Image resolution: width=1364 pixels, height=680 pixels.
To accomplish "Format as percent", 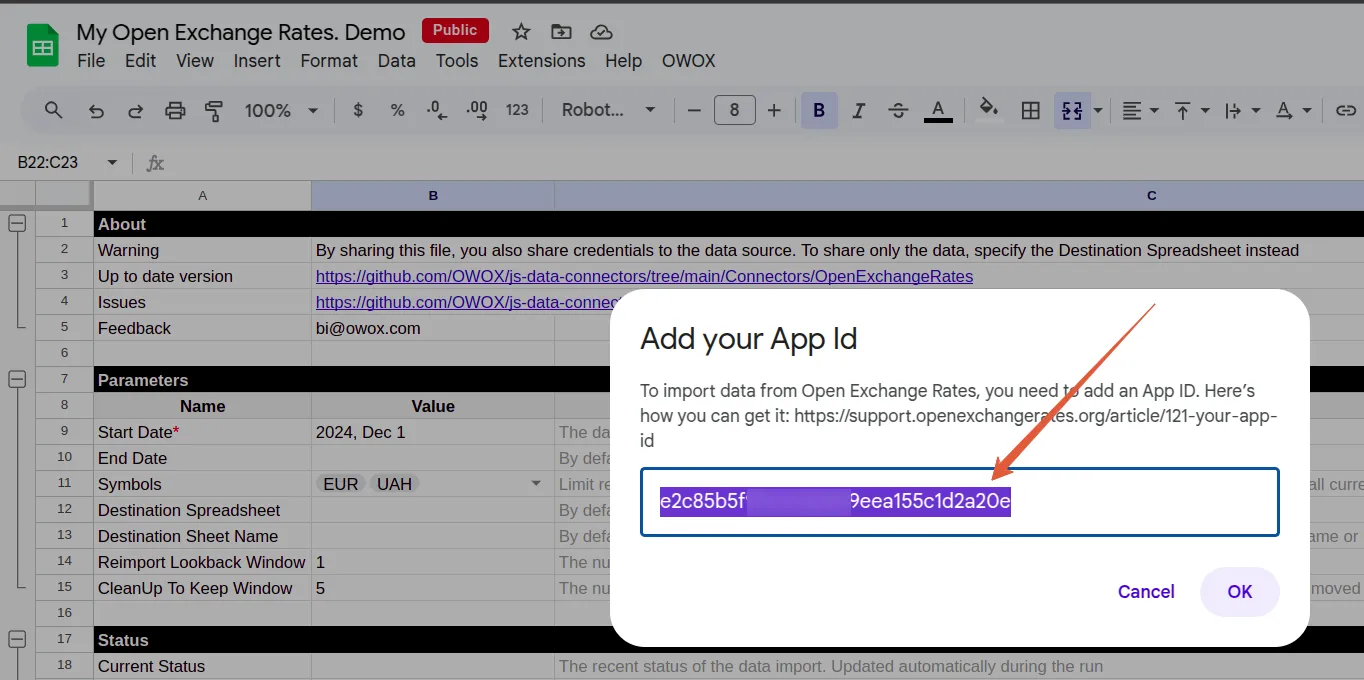I will coord(397,110).
